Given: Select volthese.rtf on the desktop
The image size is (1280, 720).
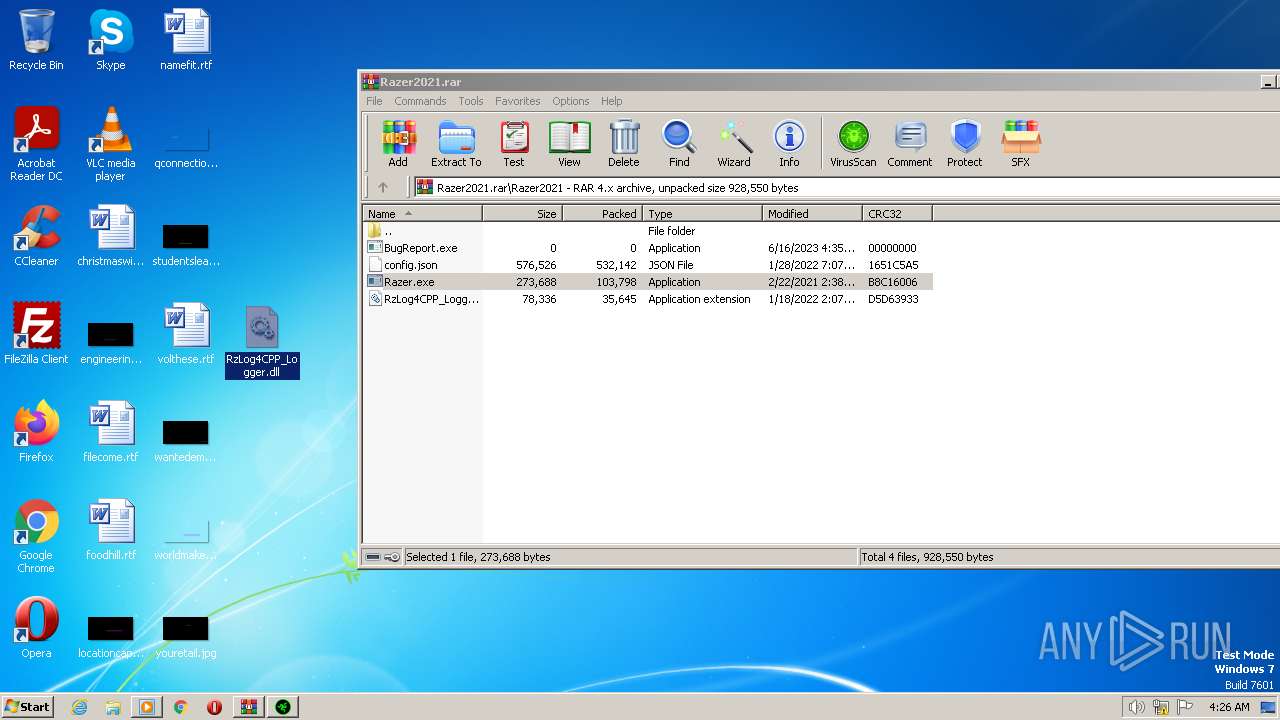Looking at the screenshot, I should 186,334.
